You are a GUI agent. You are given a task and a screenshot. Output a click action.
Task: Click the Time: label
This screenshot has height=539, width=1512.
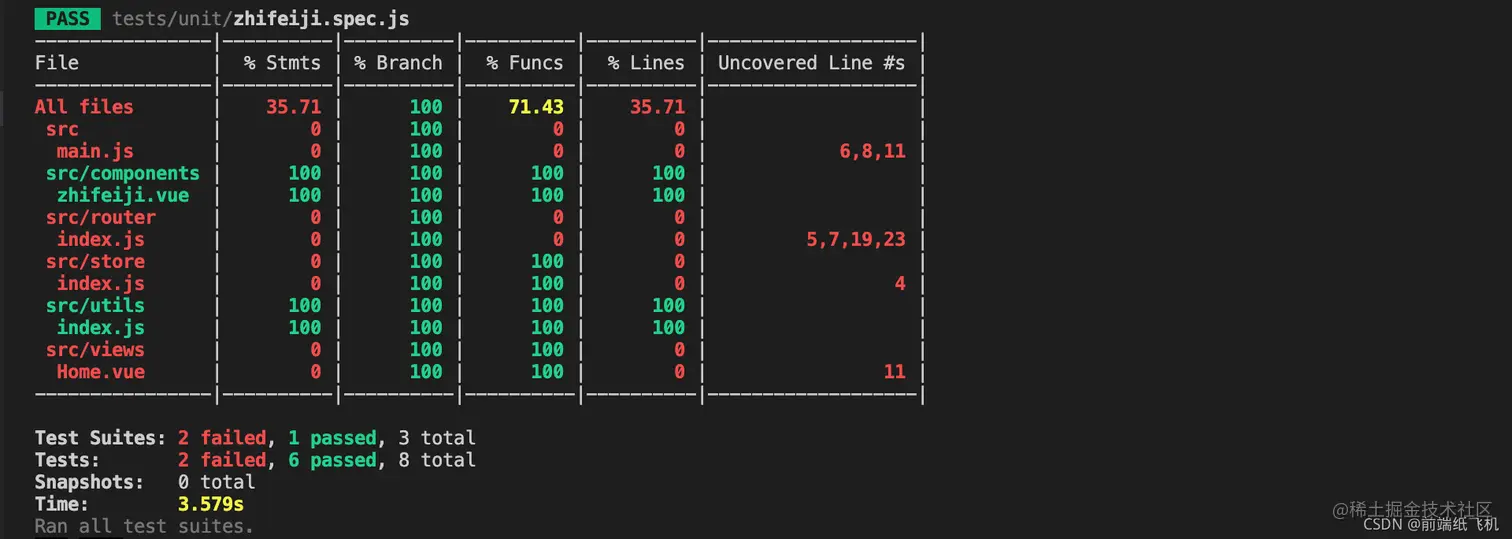coord(62,504)
